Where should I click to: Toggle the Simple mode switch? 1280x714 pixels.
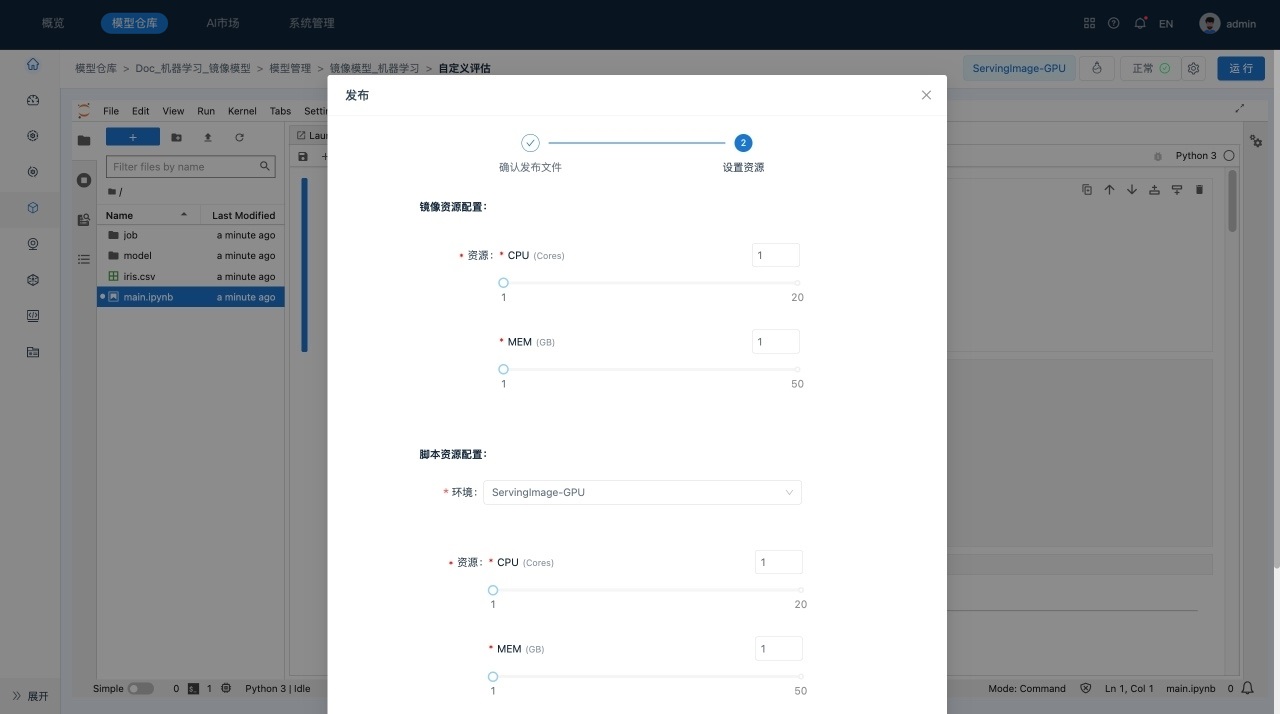pyautogui.click(x=140, y=688)
